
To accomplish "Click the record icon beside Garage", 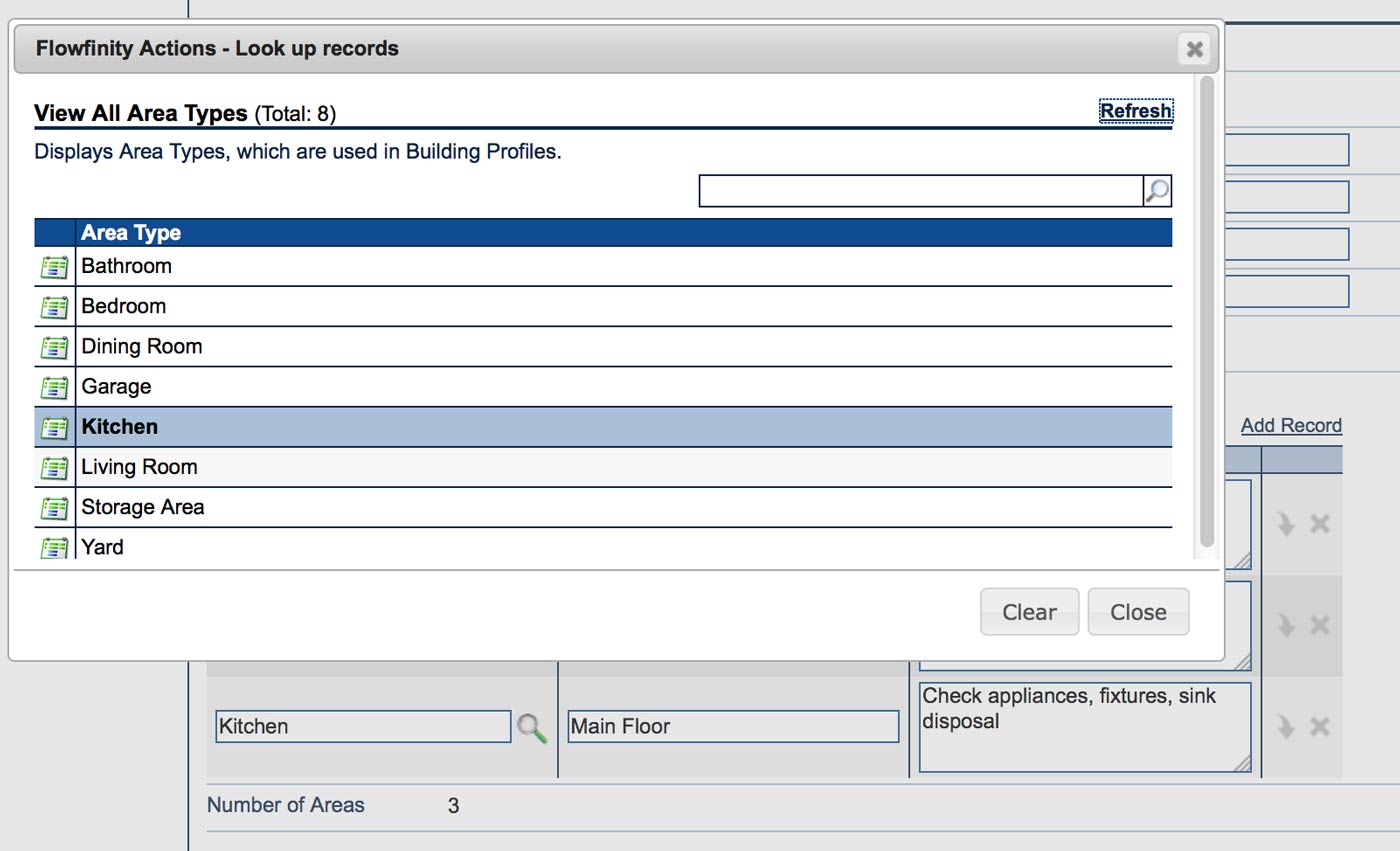I will [54, 387].
